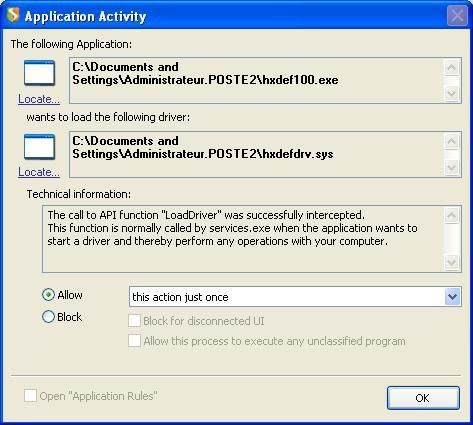Click up arrow in Technical information scrollbar
The height and width of the screenshot is (425, 473).
pos(452,216)
